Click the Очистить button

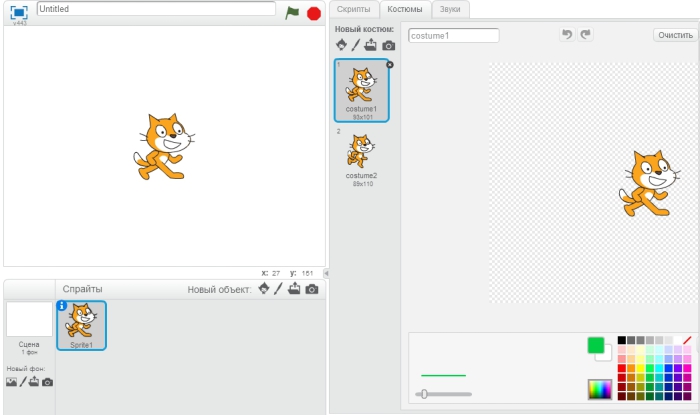[x=673, y=35]
